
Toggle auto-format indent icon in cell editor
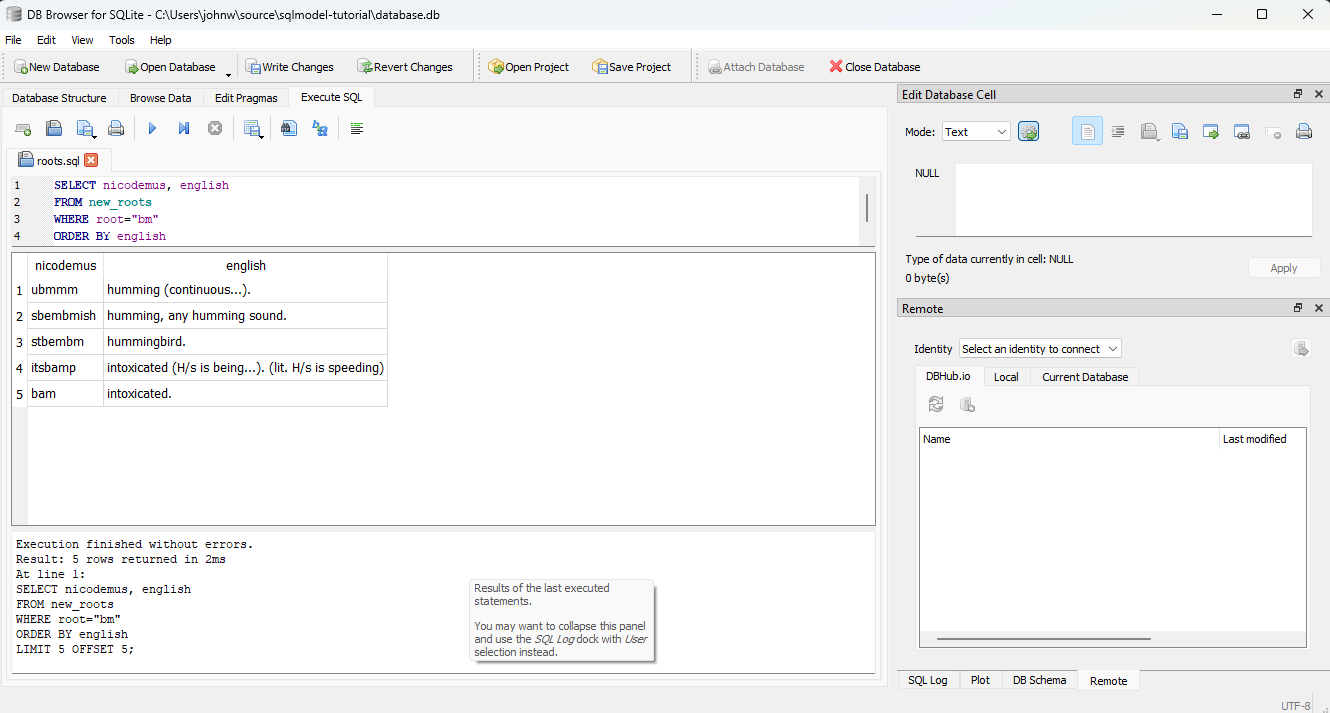1118,131
